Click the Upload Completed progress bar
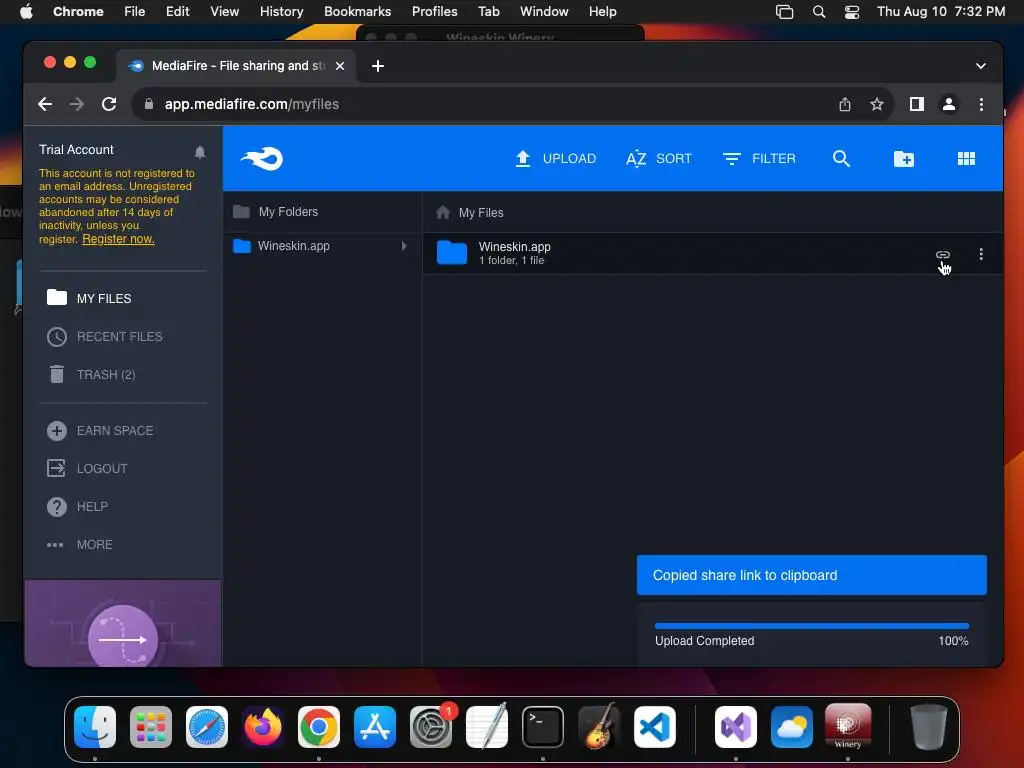This screenshot has width=1024, height=768. point(812,626)
